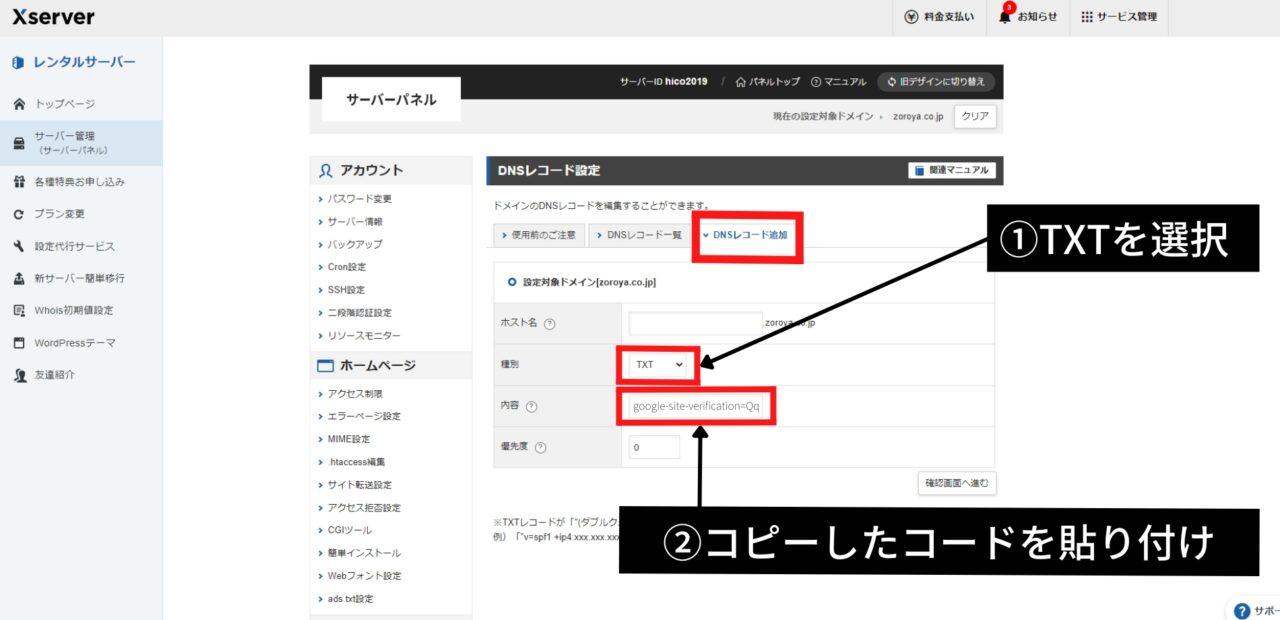The height and width of the screenshot is (620, 1280).
Task: Switch to the 使用前のご注意 tab
Action: 537,235
